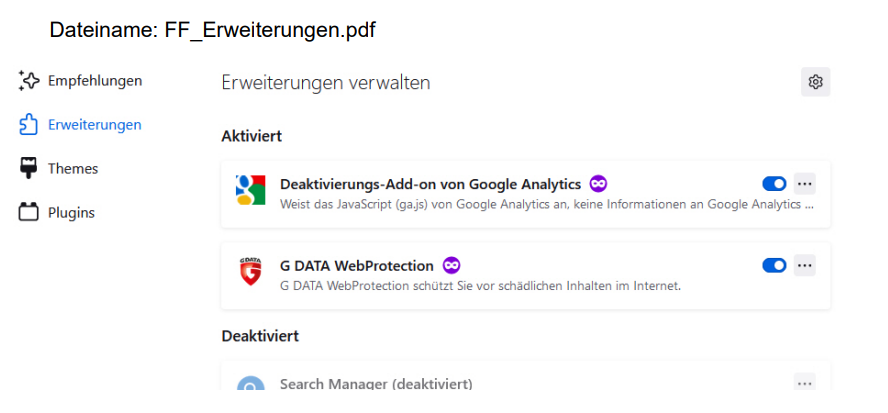The height and width of the screenshot is (413, 888).
Task: Open the three-dot menu for Google Analytics add-on
Action: [805, 184]
